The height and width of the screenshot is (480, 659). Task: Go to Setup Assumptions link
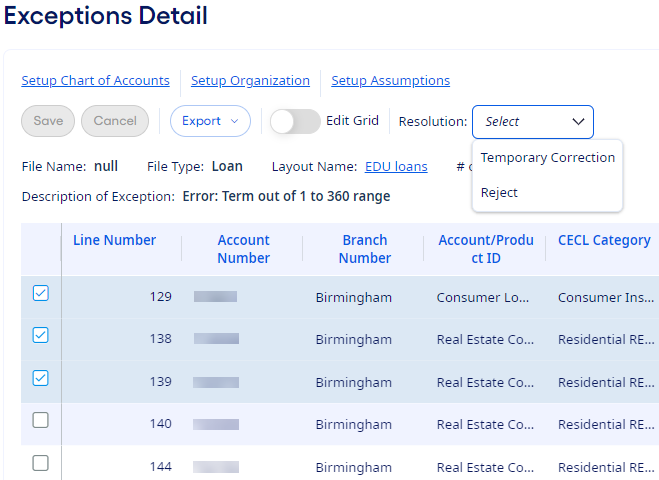[390, 81]
